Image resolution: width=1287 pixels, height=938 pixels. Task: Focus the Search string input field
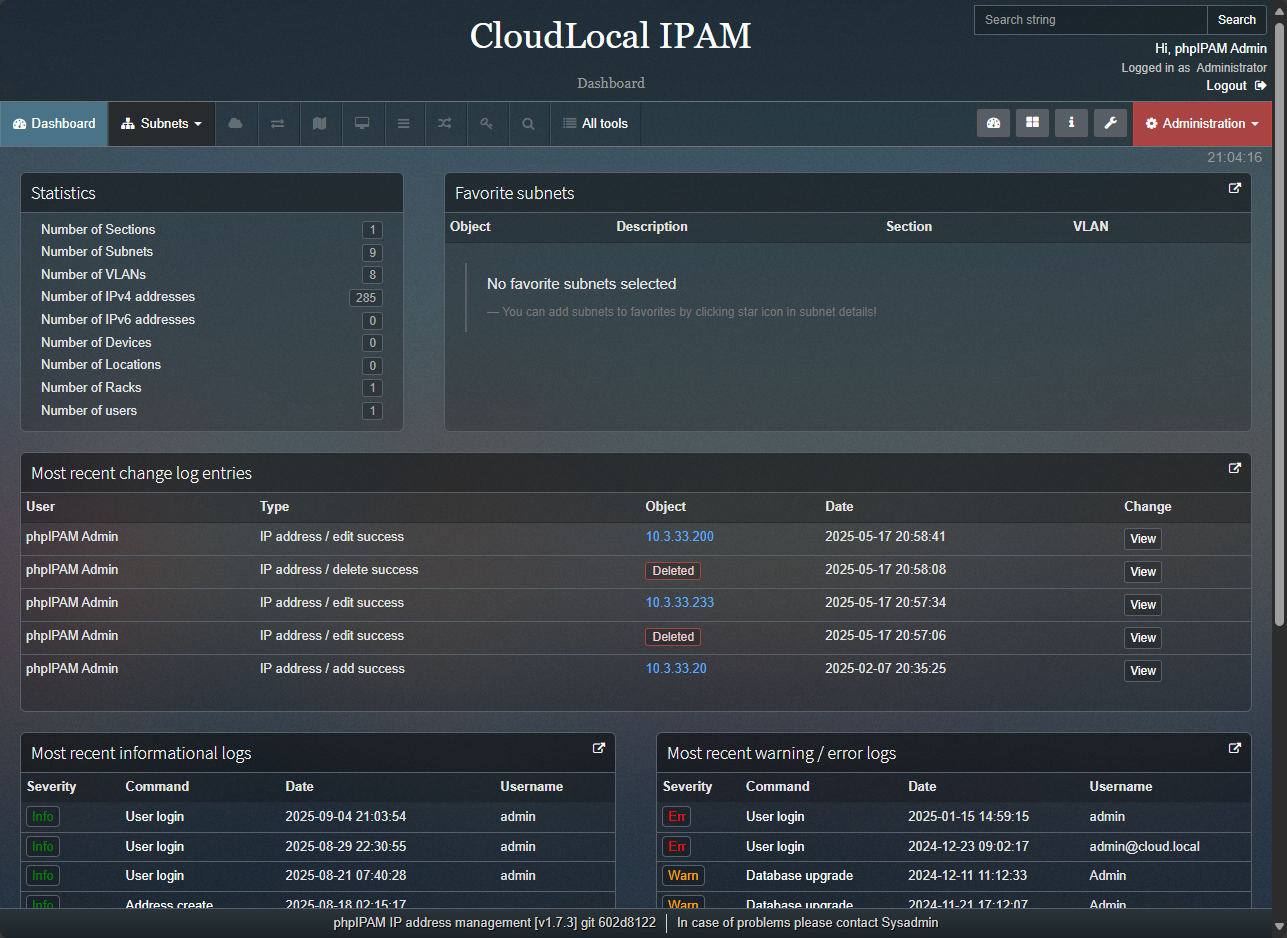click(x=1091, y=20)
